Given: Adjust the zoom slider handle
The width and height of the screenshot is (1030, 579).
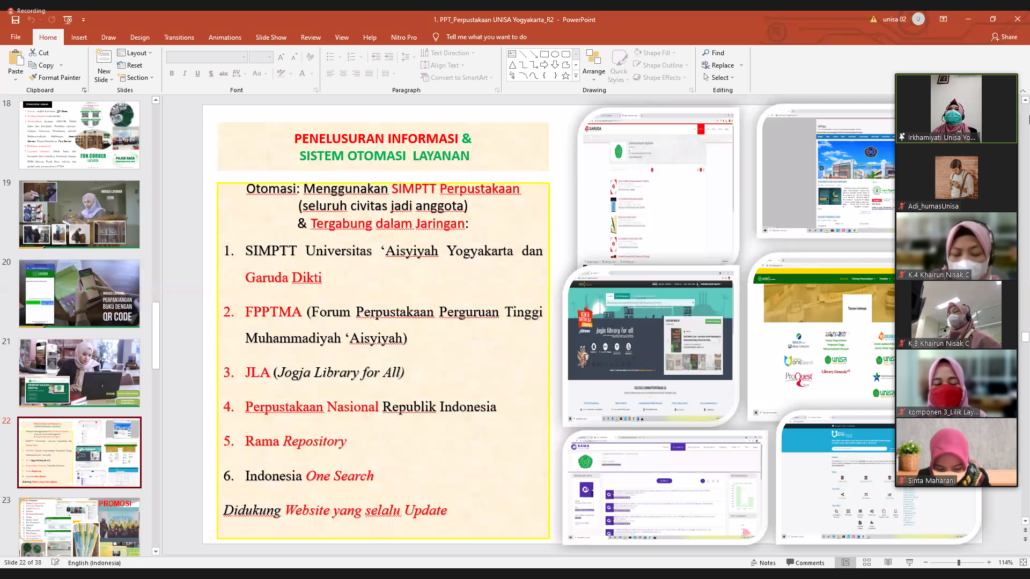Looking at the screenshot, I should (x=958, y=563).
